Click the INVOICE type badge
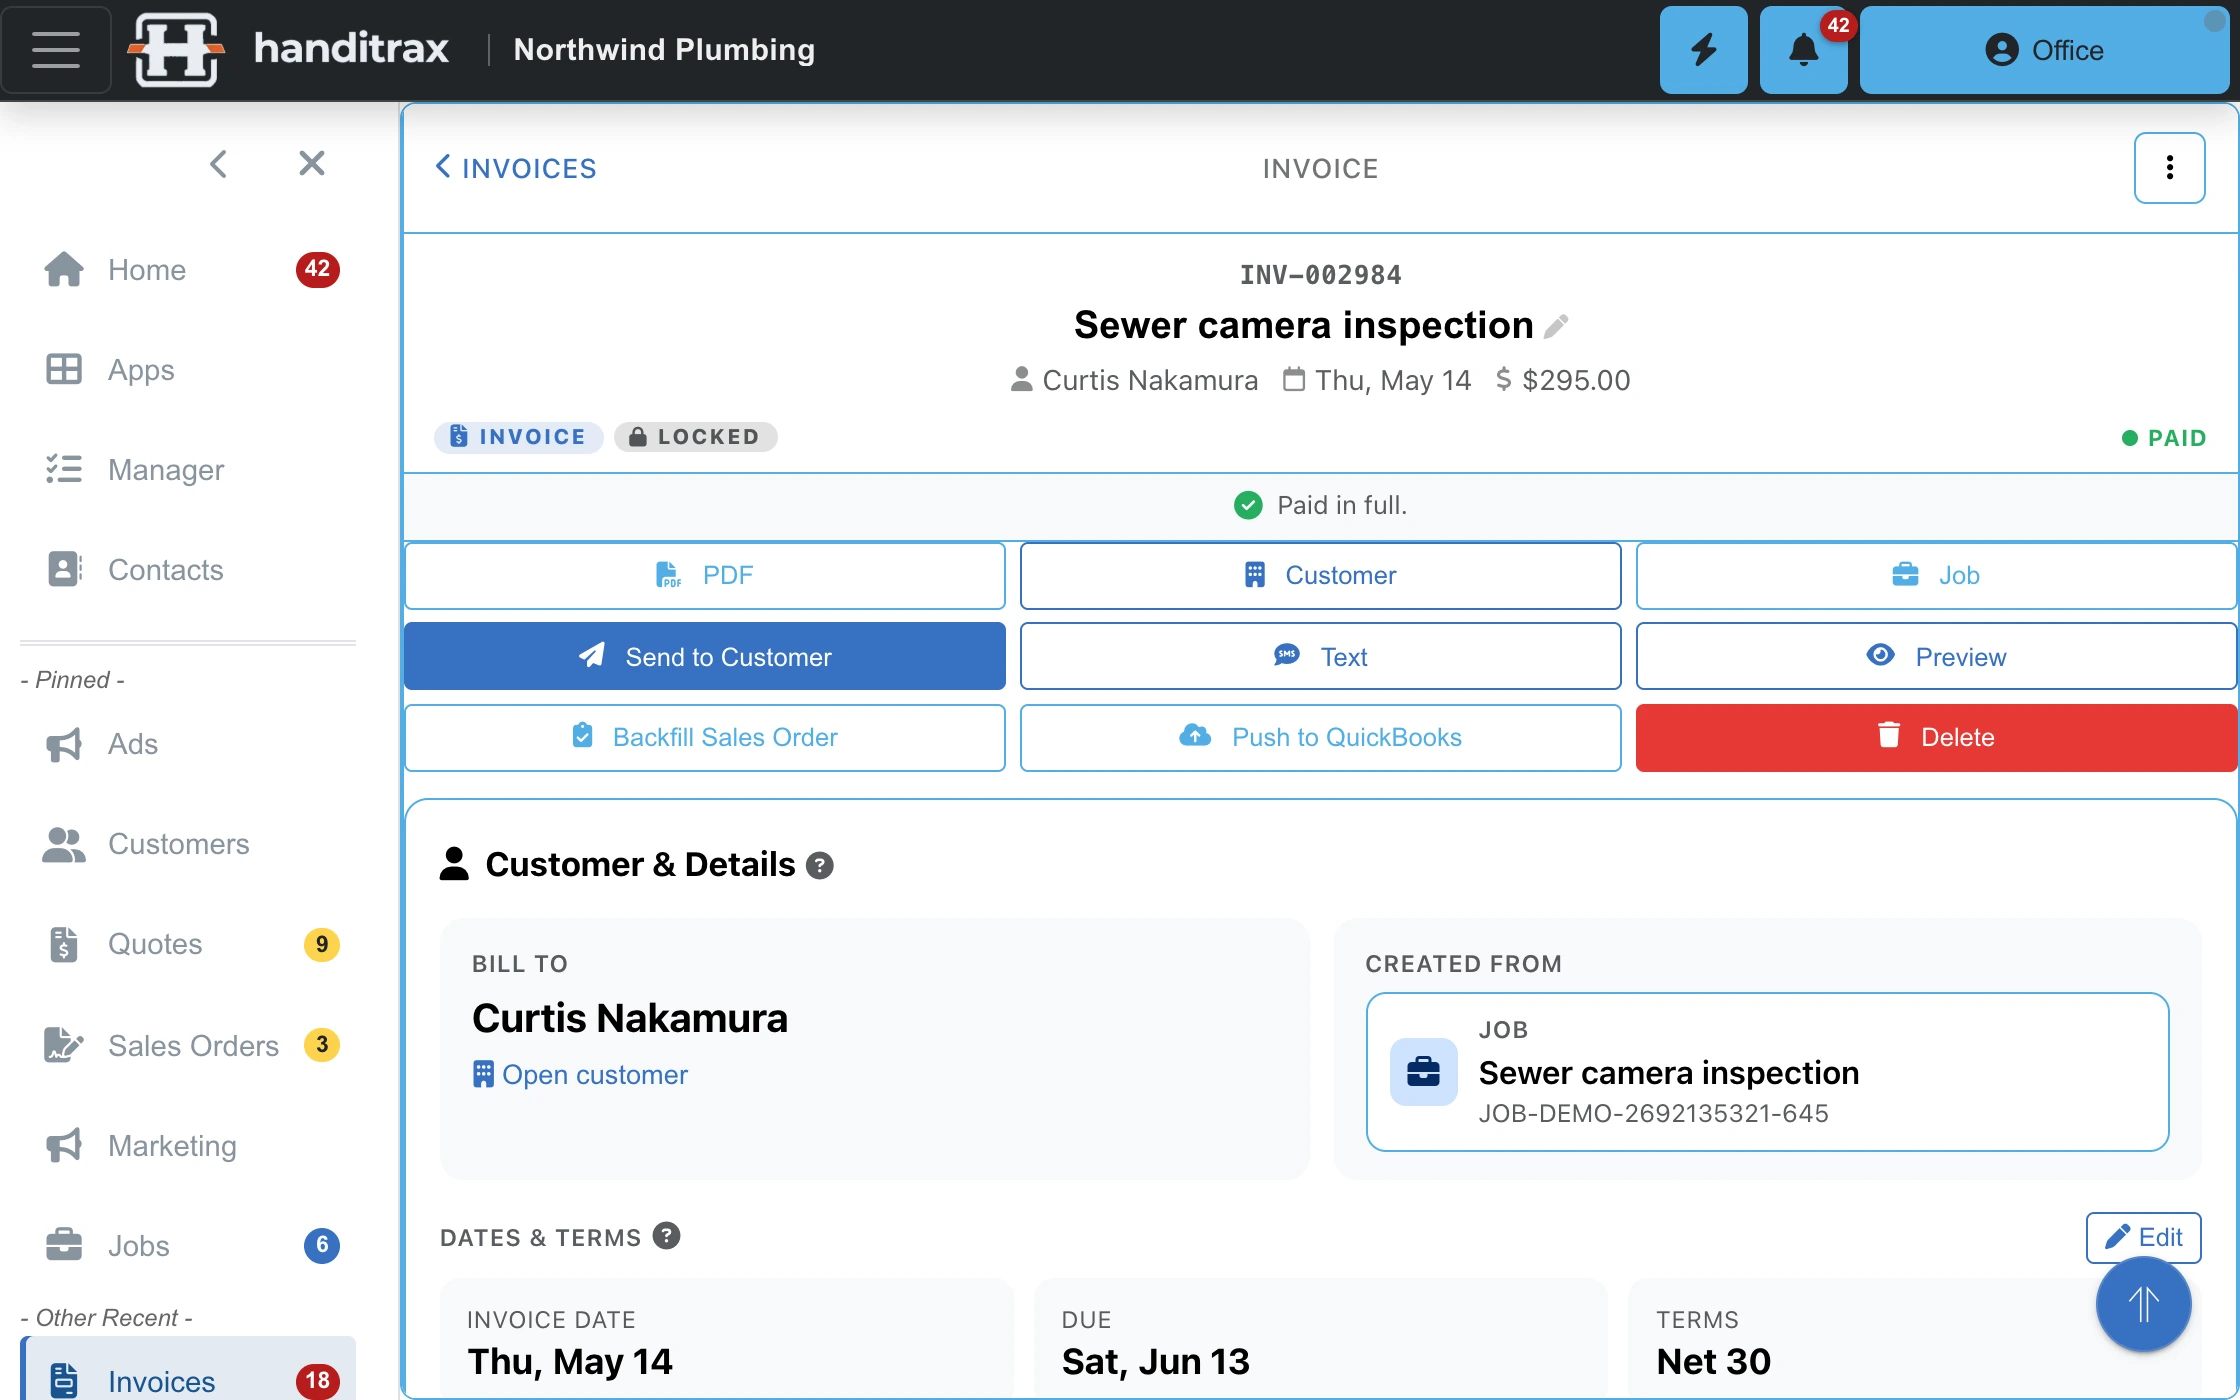 click(518, 437)
